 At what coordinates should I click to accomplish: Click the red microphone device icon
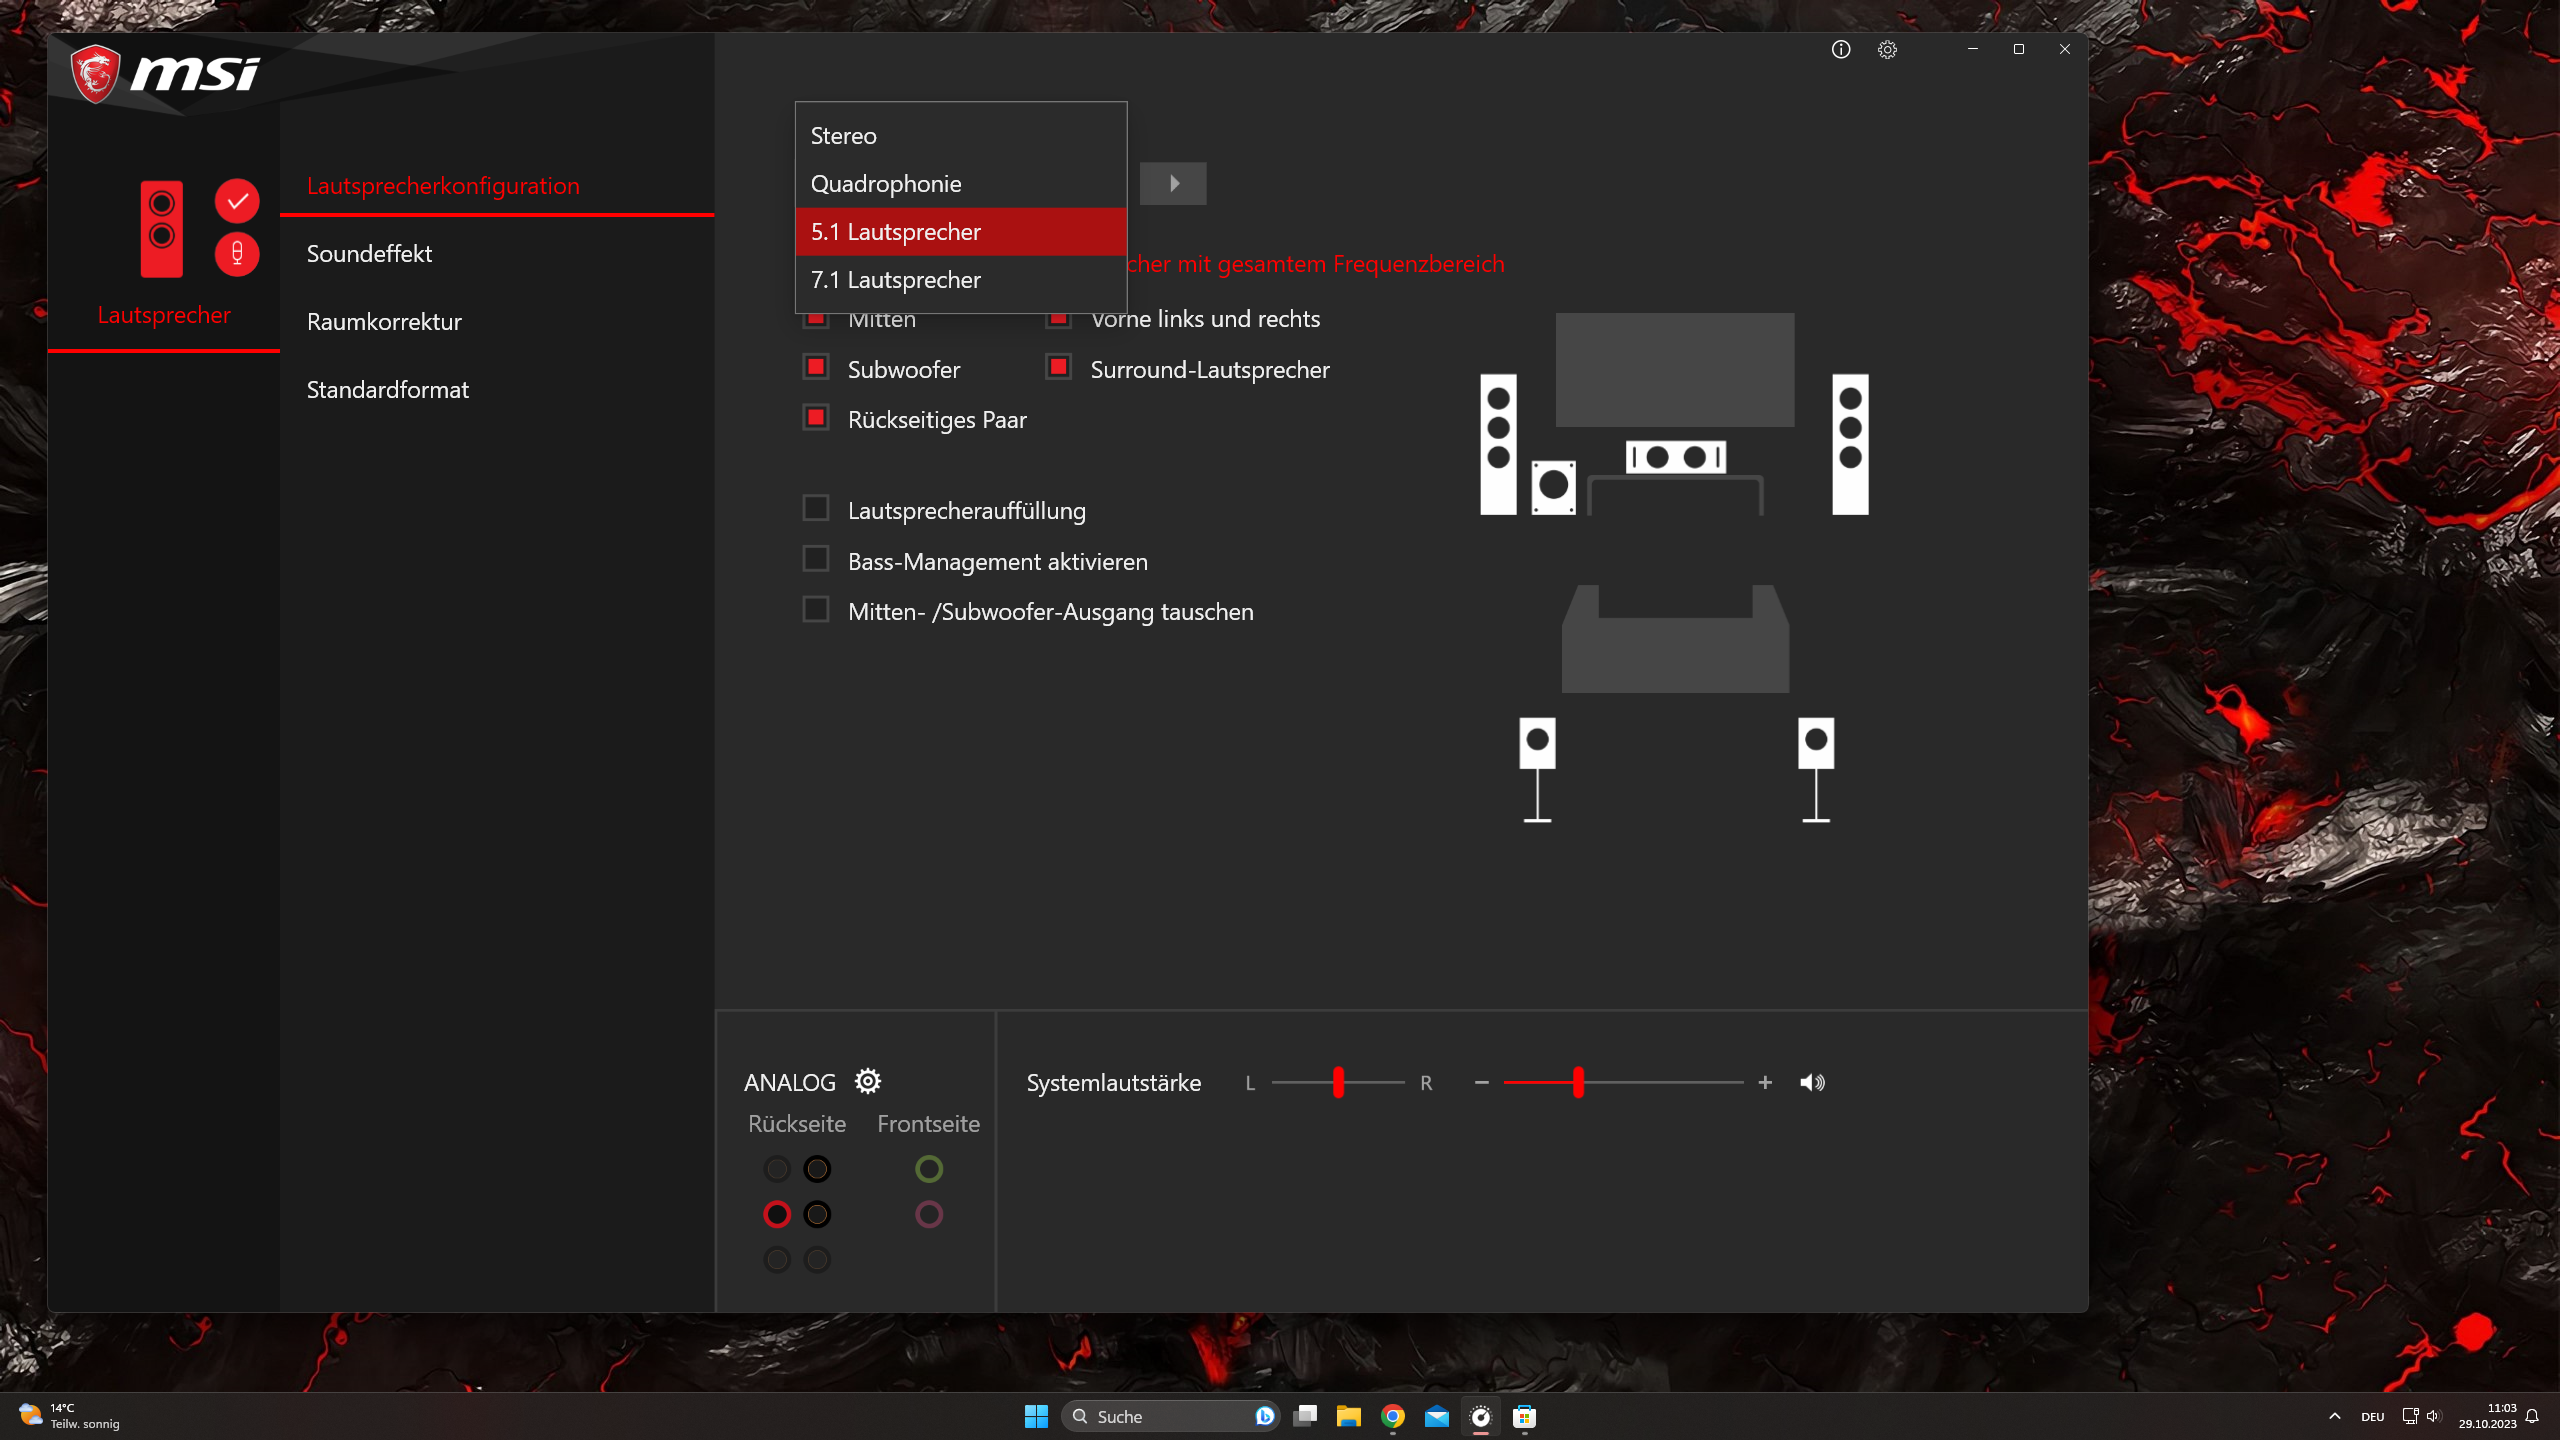(237, 253)
